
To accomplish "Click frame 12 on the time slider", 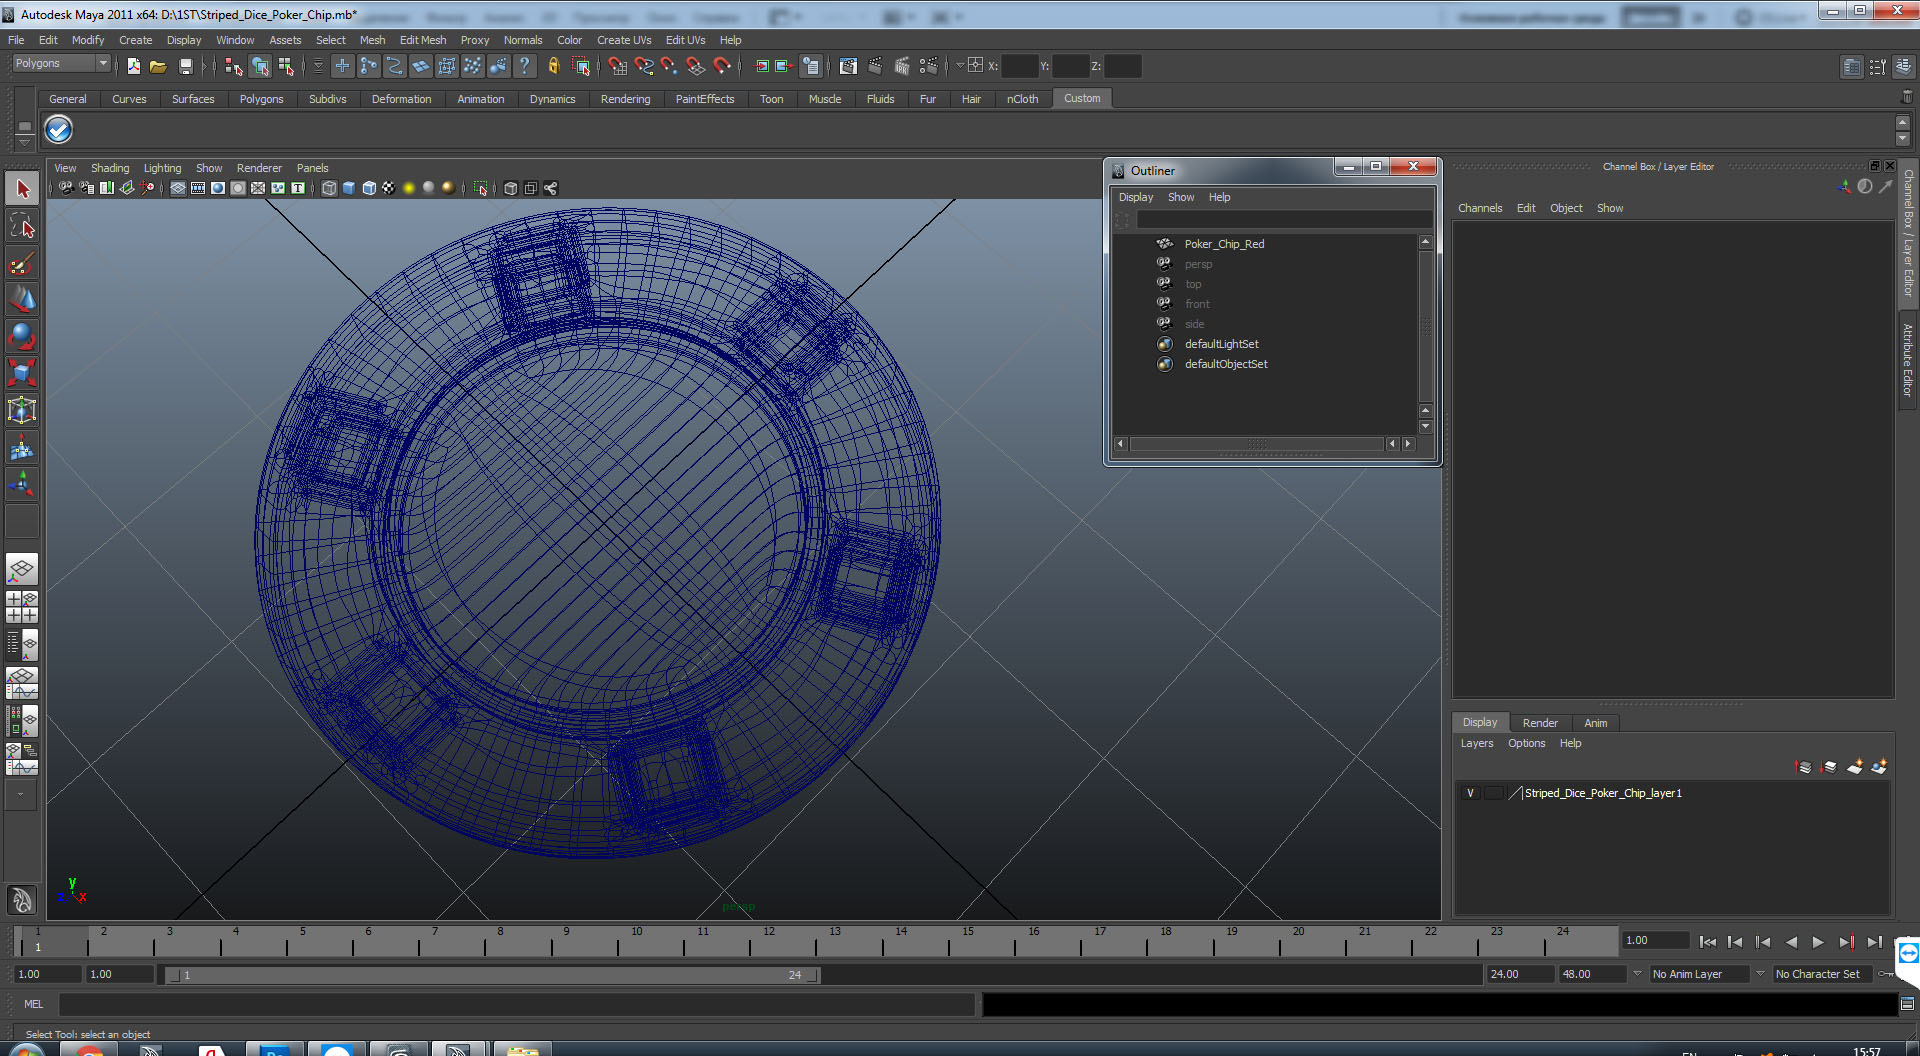I will pos(769,941).
